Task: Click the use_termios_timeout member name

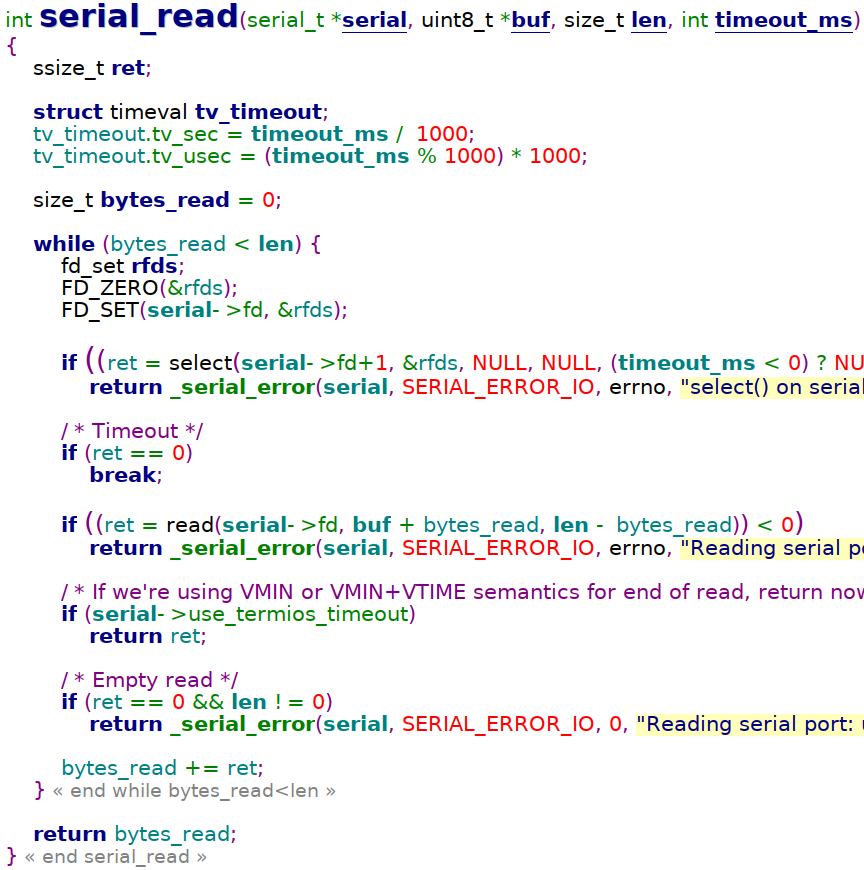Action: pyautogui.click(x=290, y=614)
